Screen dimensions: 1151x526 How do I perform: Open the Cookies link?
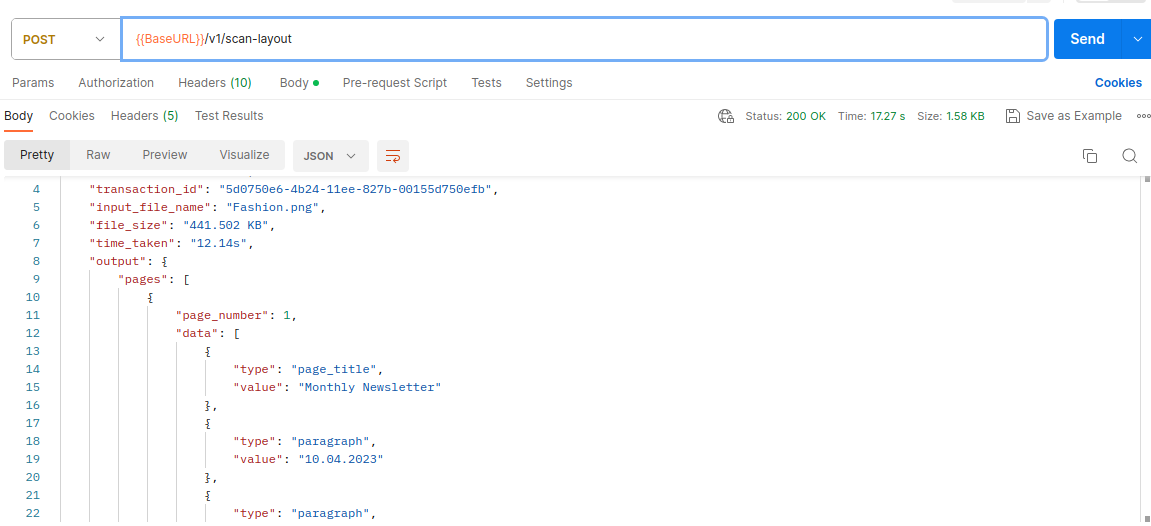point(1118,83)
